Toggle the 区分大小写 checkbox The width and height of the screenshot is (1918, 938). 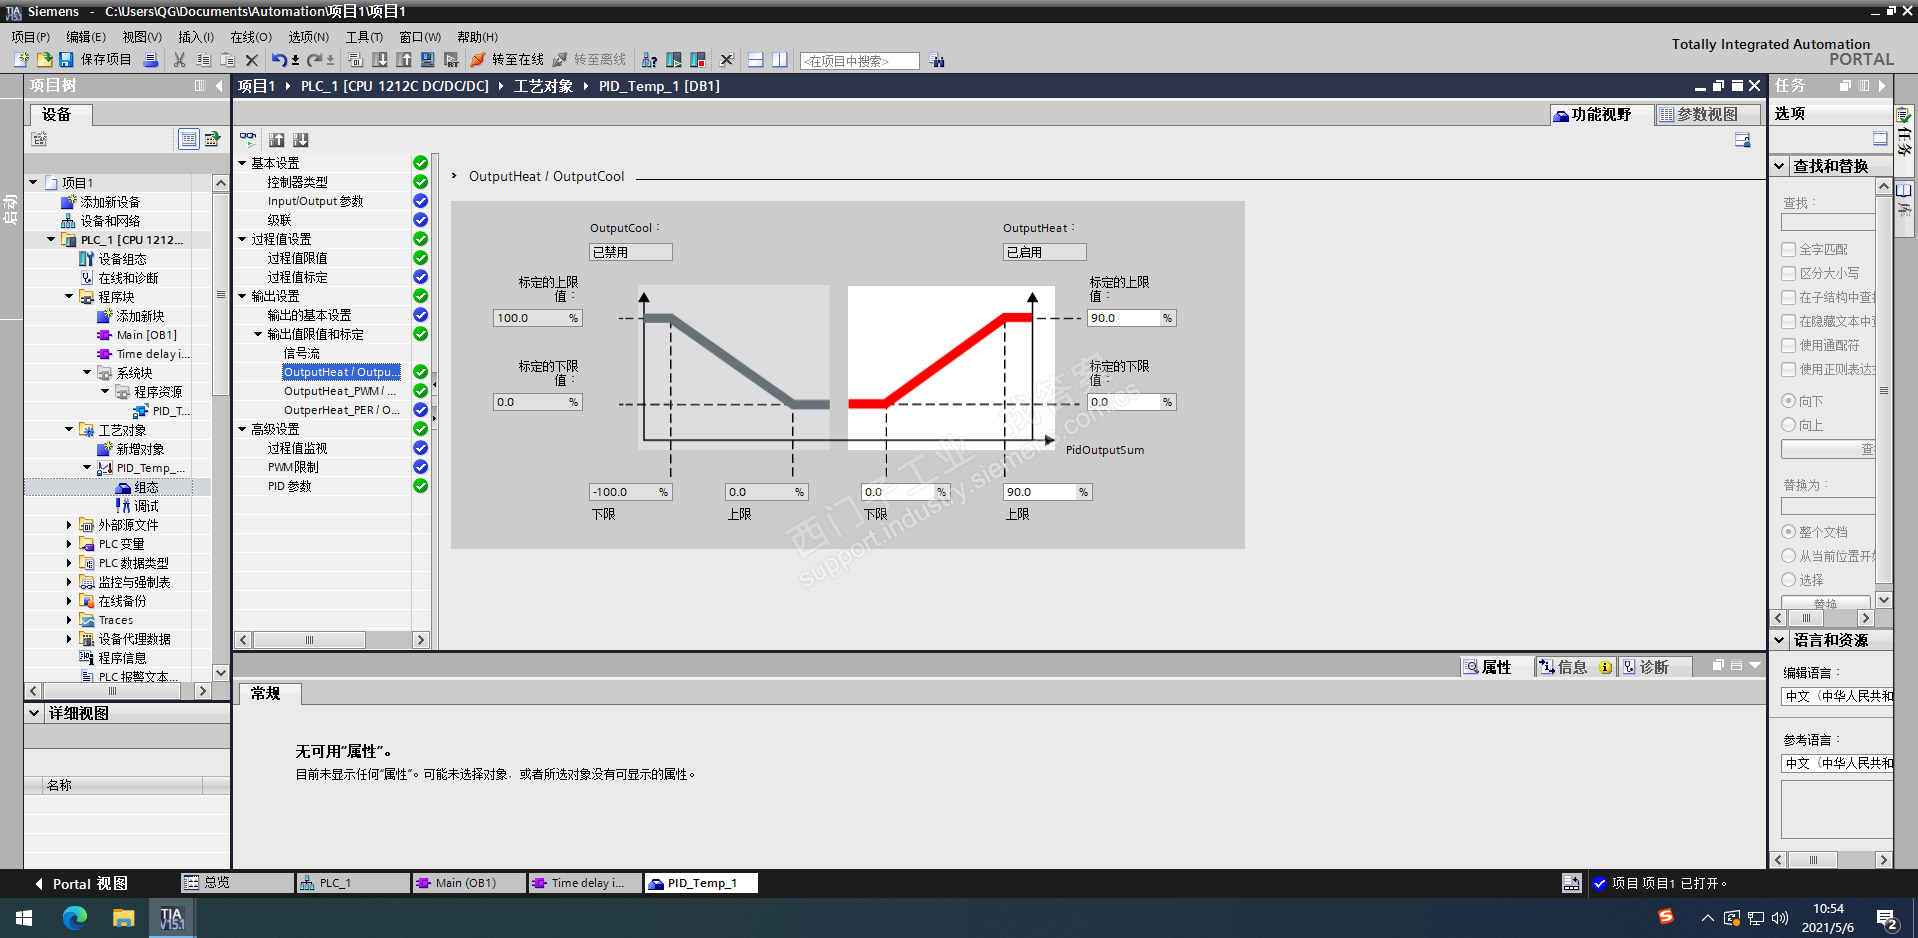tap(1789, 273)
